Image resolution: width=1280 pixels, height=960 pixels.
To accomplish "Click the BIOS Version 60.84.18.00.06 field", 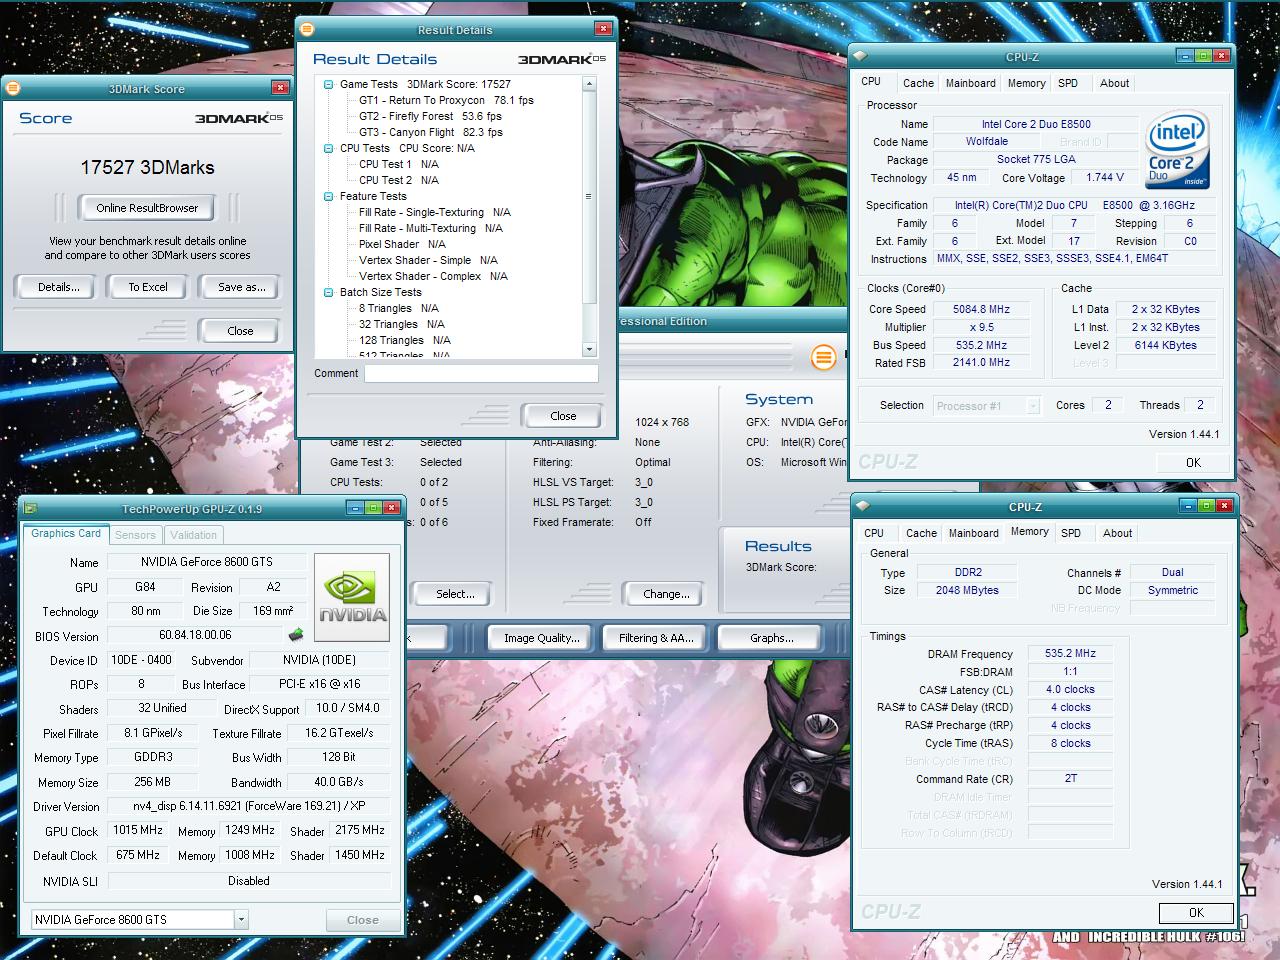I will tap(195, 635).
